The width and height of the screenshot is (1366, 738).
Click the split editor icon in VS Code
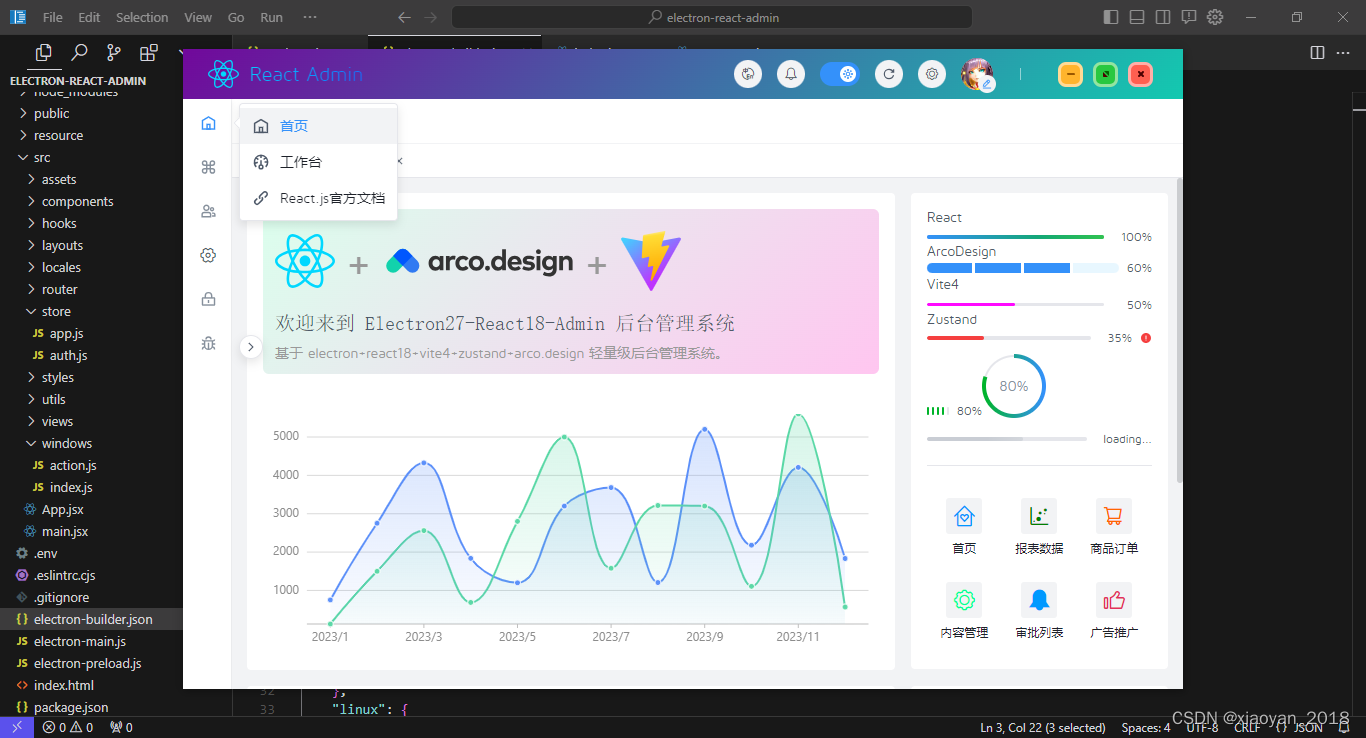coord(1317,52)
